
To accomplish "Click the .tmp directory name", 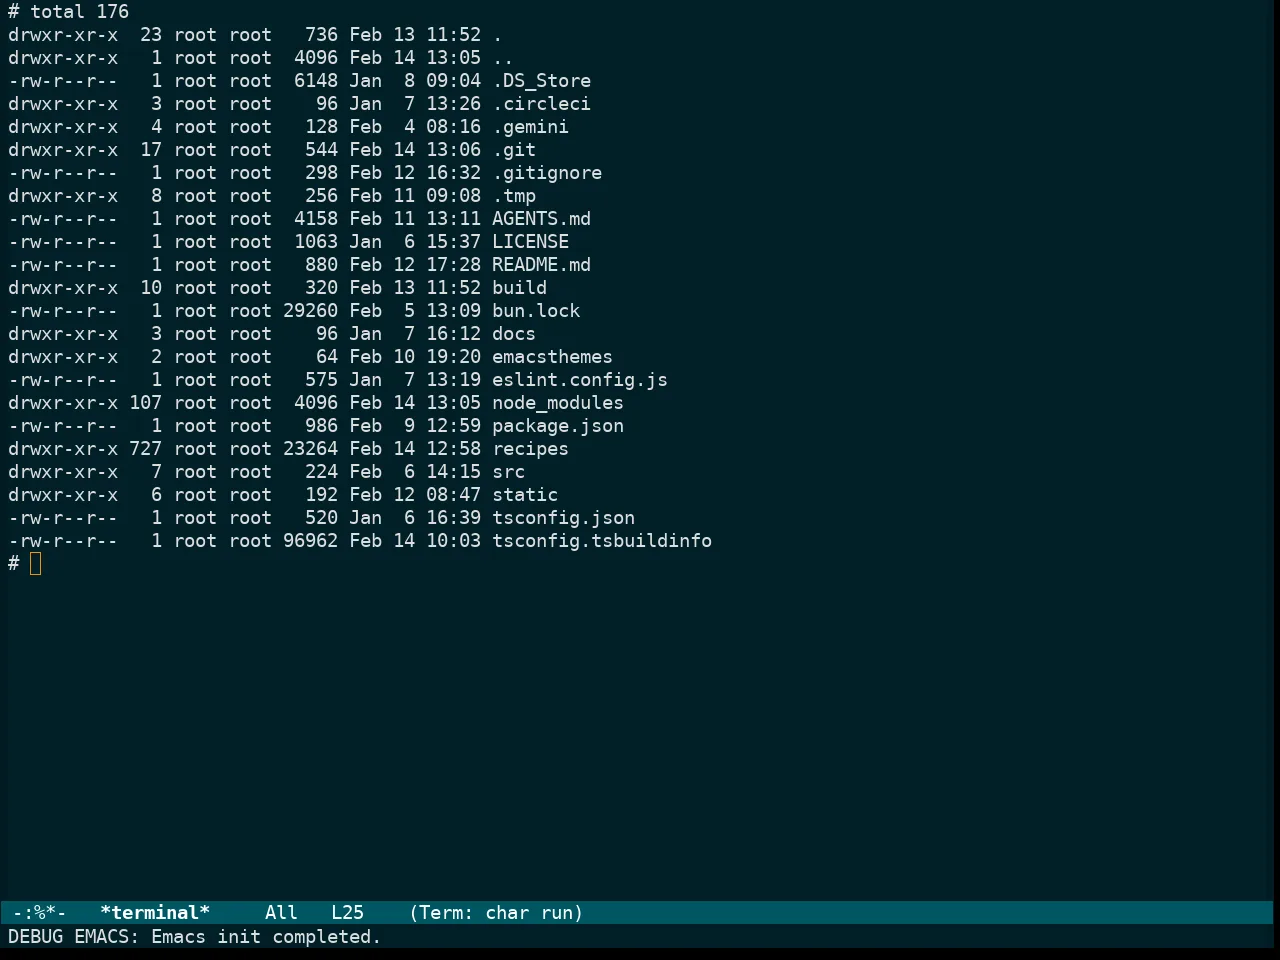I will pos(514,196).
